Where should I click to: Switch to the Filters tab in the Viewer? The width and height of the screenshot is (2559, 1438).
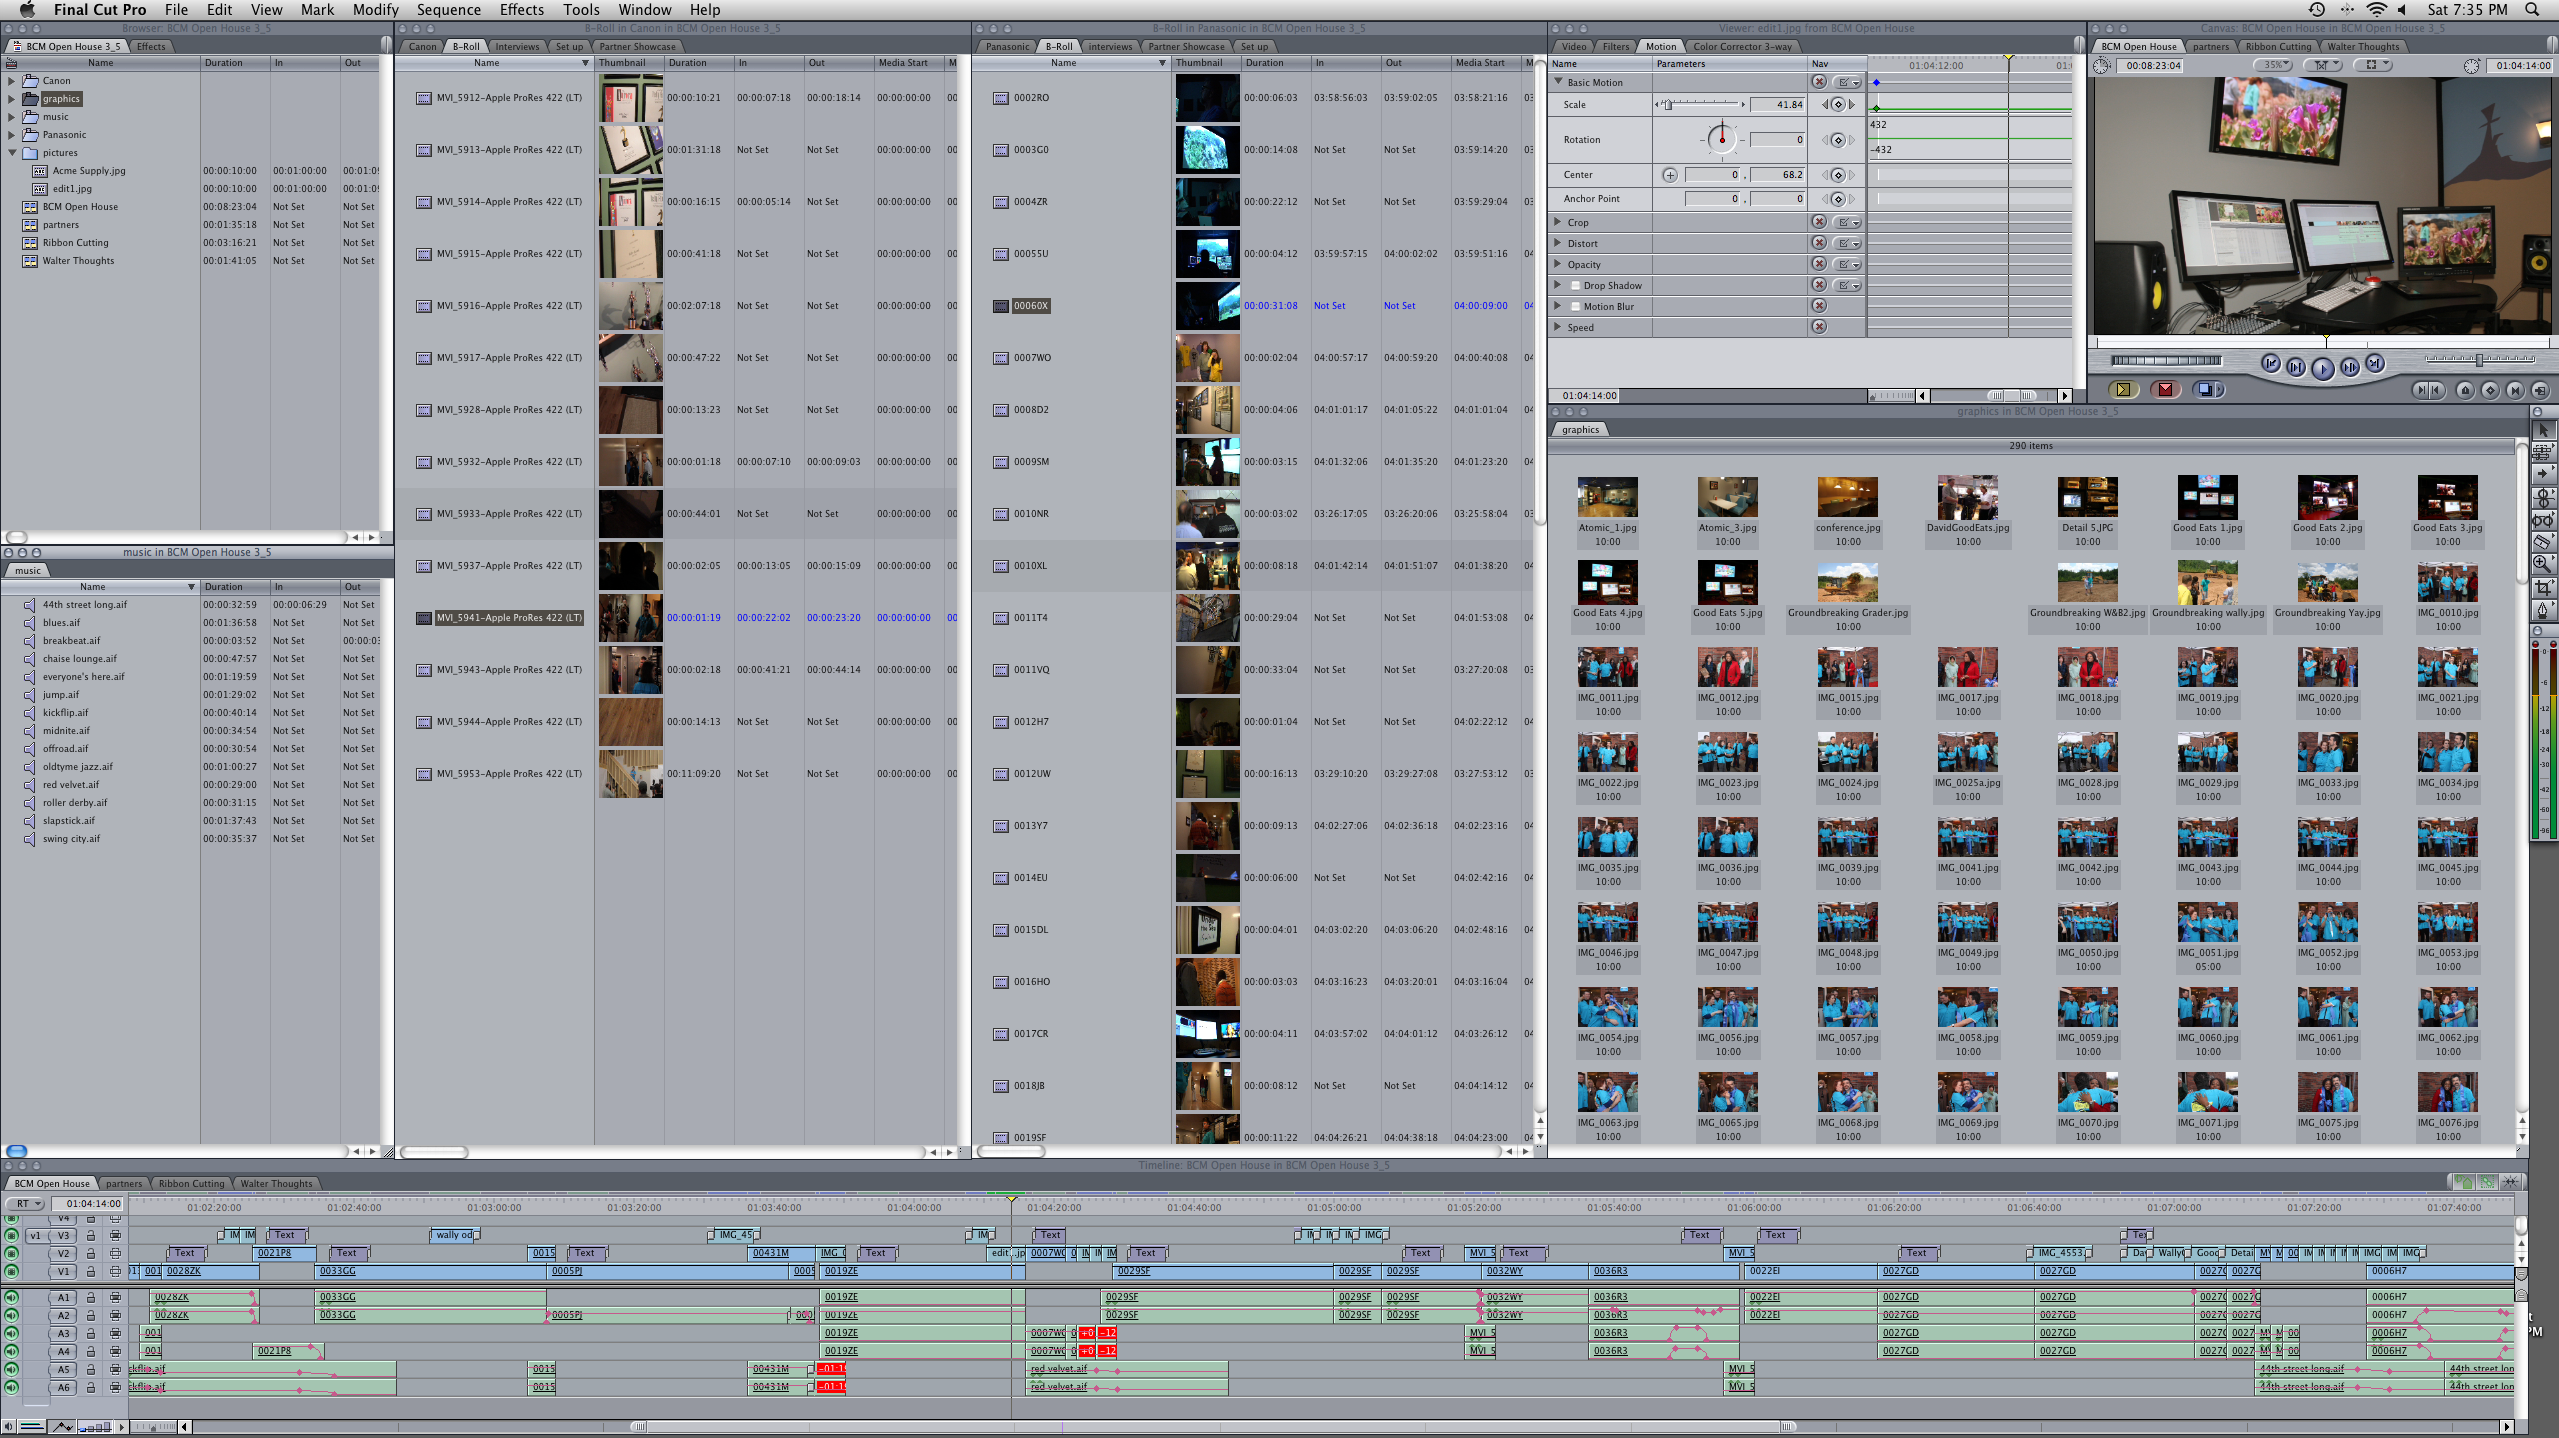1615,47
